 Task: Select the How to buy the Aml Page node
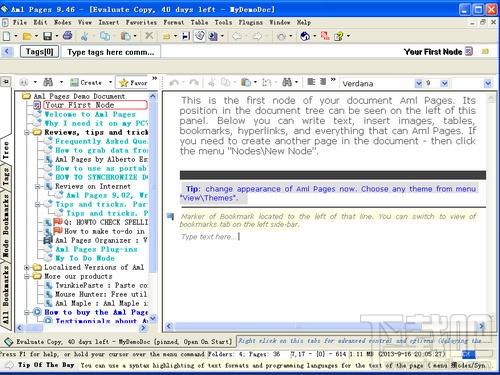point(96,312)
